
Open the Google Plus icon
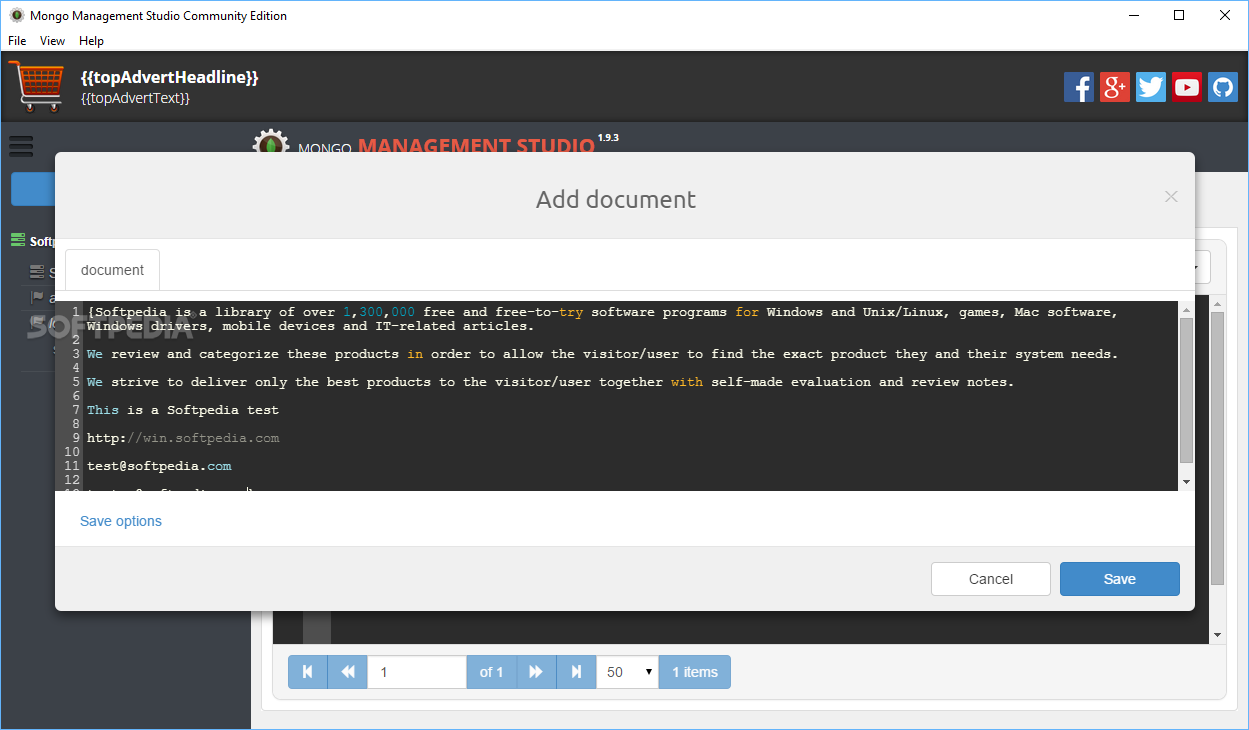(x=1115, y=87)
